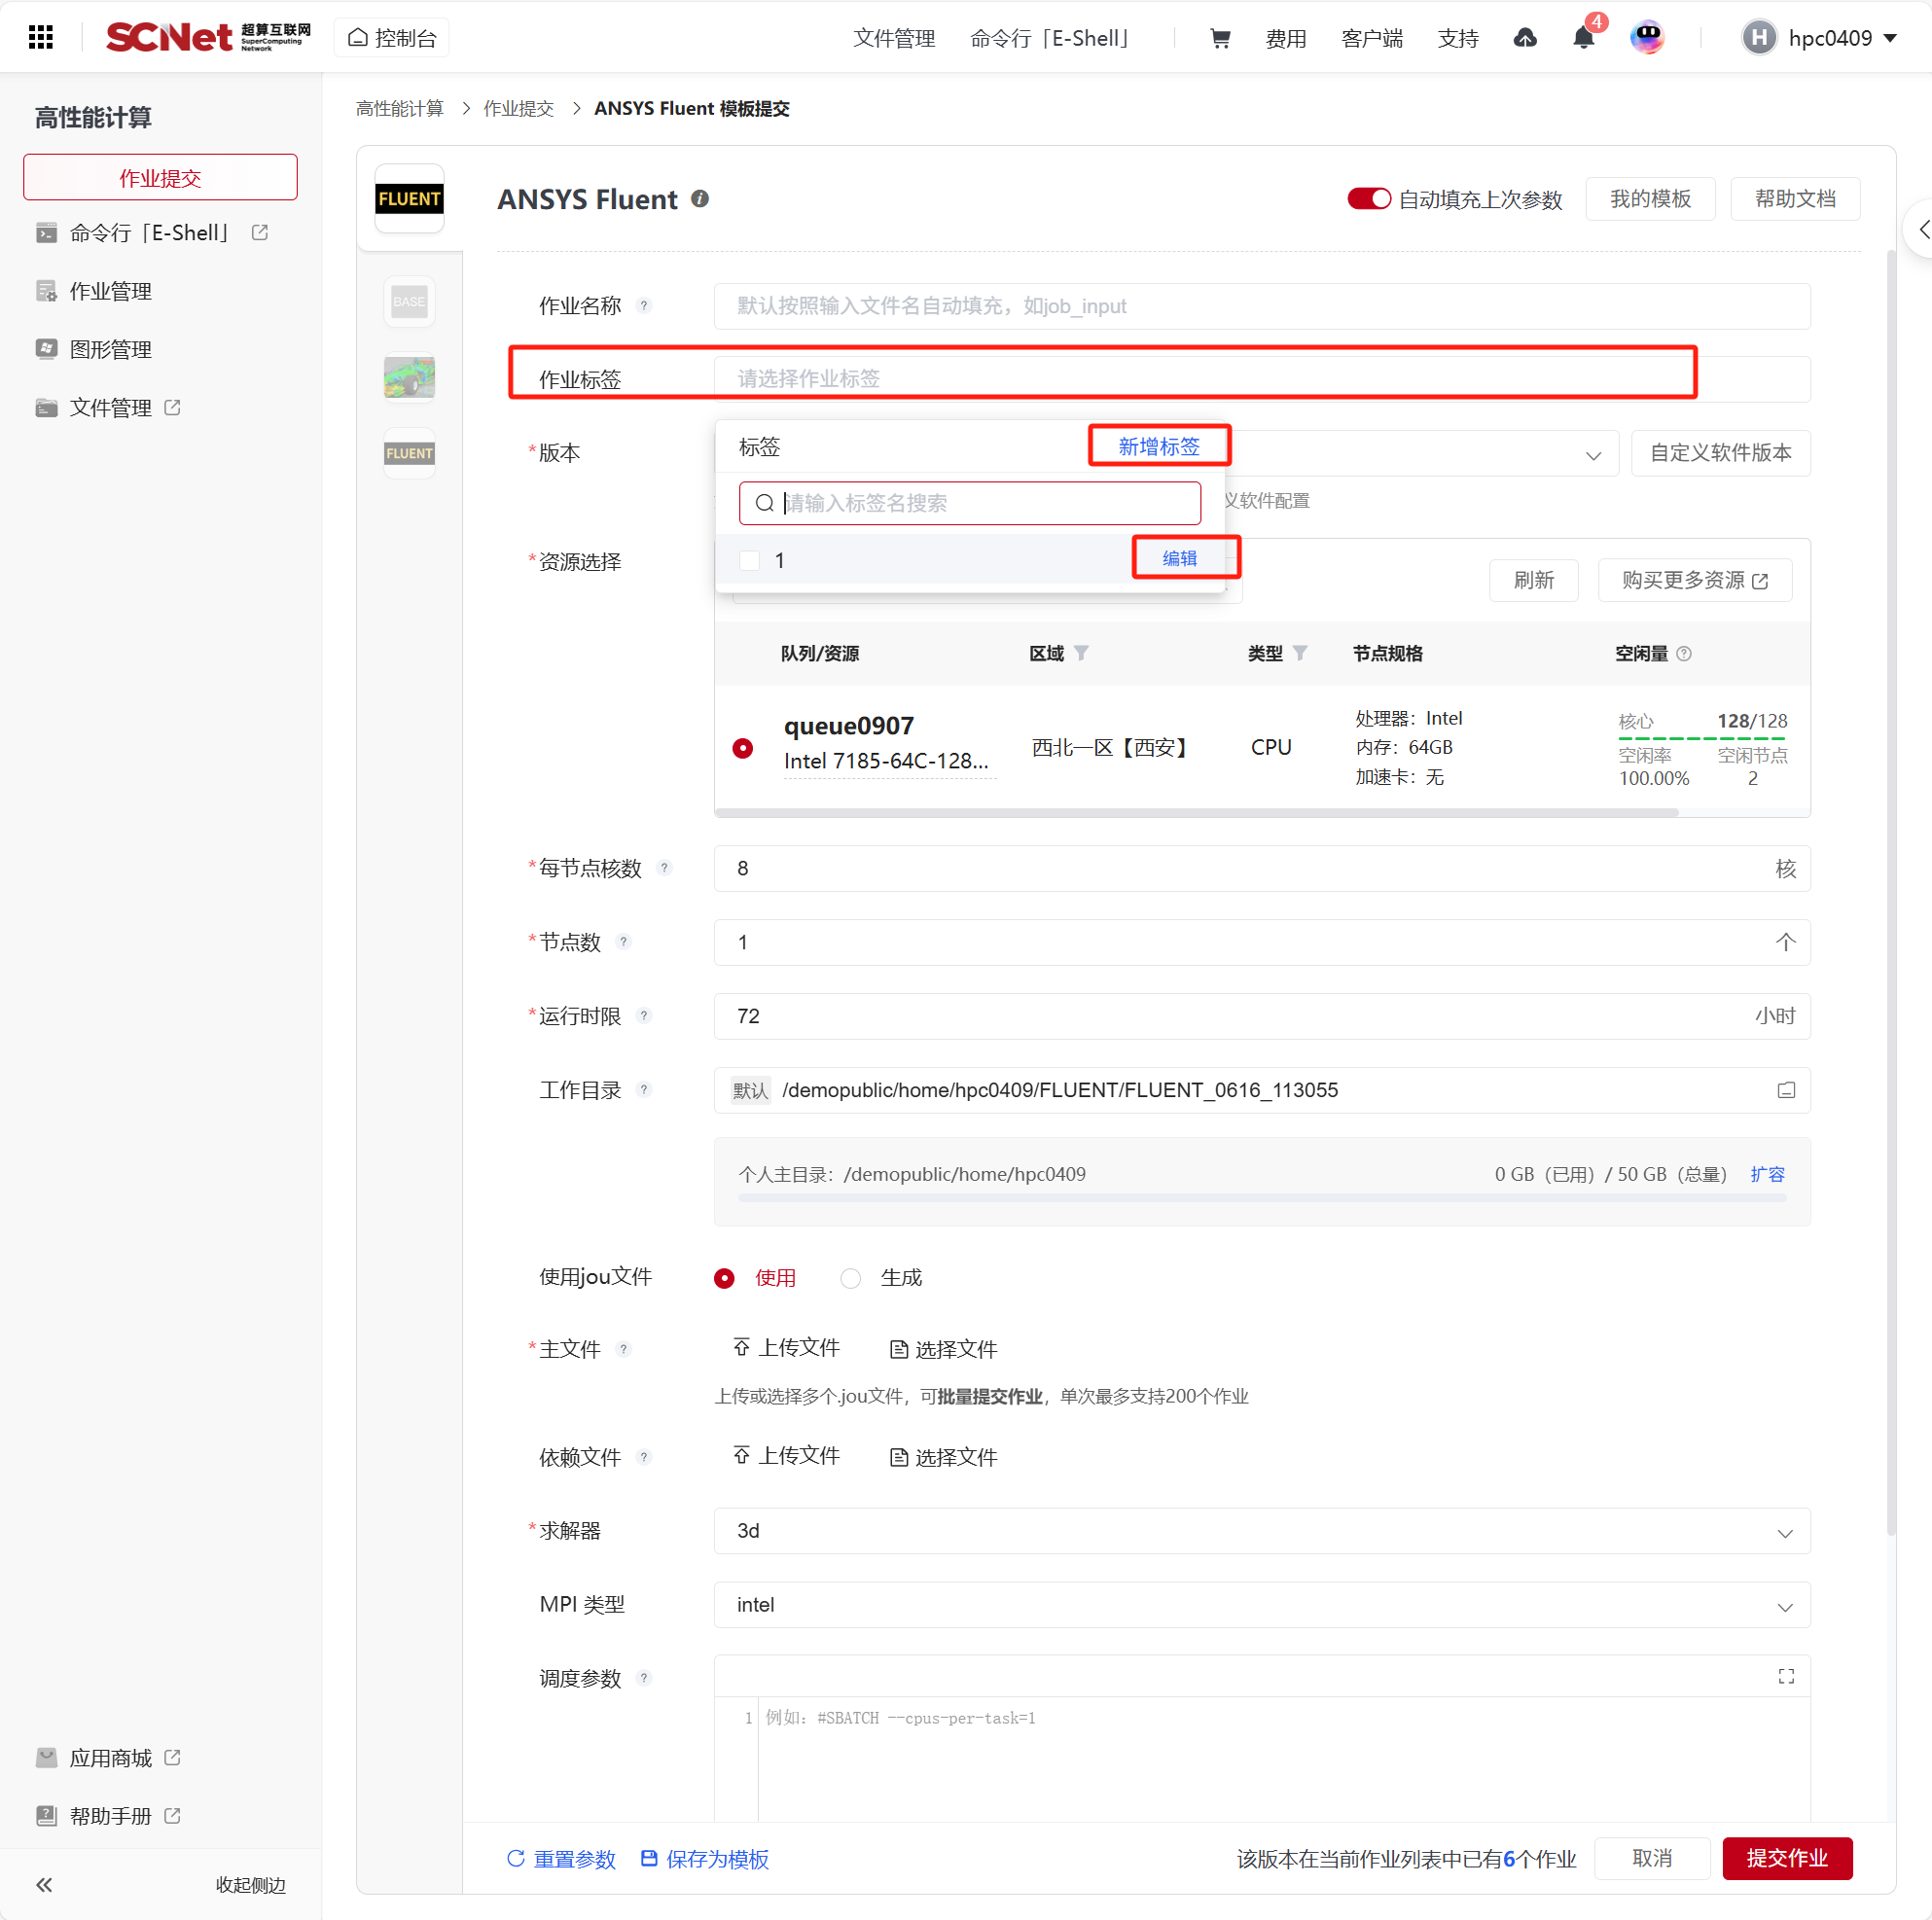1932x1920 pixels.
Task: Click 保存为模板 link
Action: coord(705,1859)
